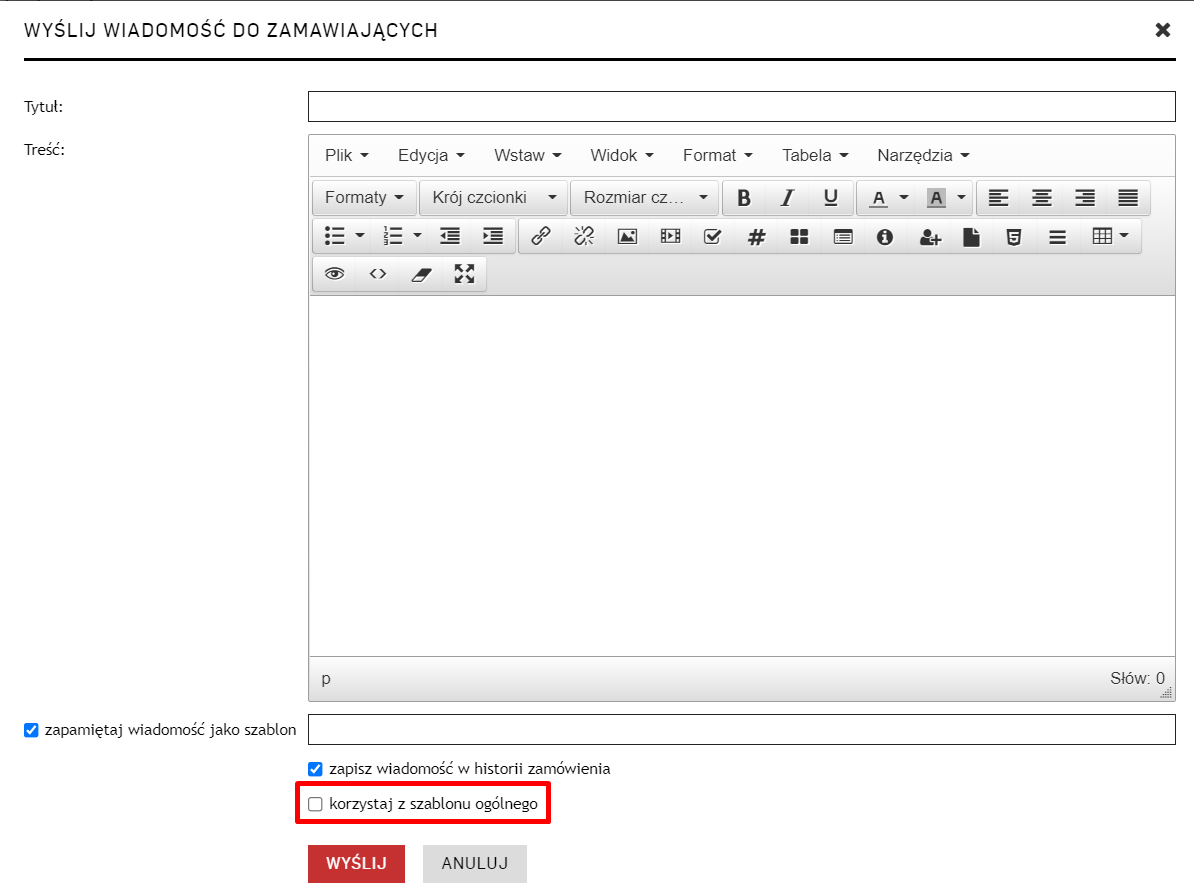The width and height of the screenshot is (1194, 896).
Task: Open the Narzędzia menu
Action: click(923, 155)
